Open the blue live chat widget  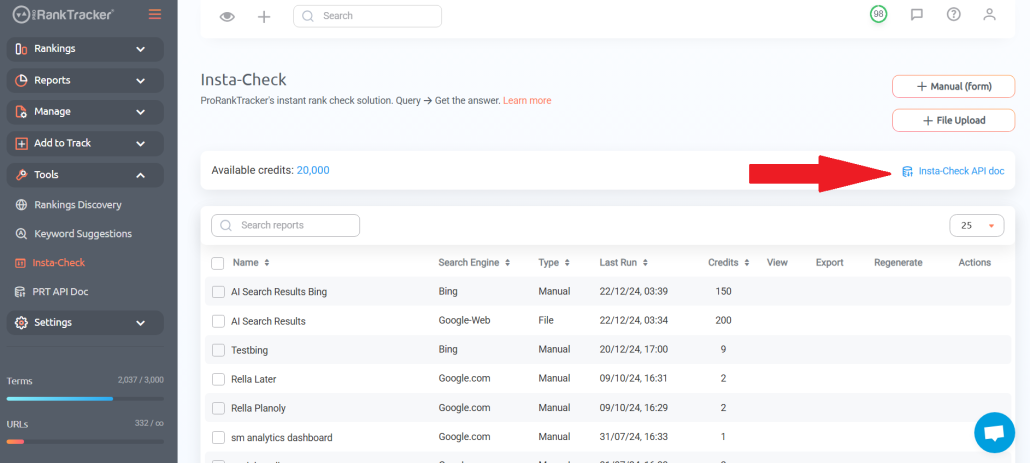995,433
